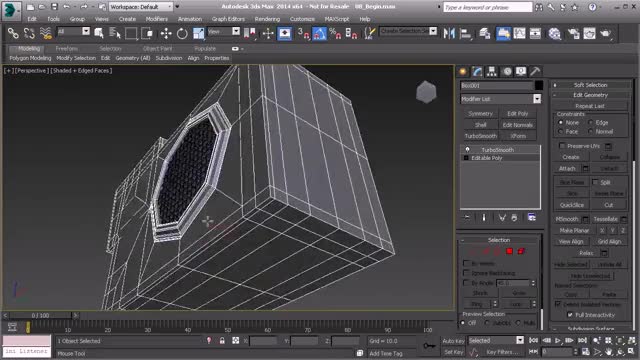Click the Render Production teapot icon
Viewport: 640px width, 360px height.
point(606,33)
